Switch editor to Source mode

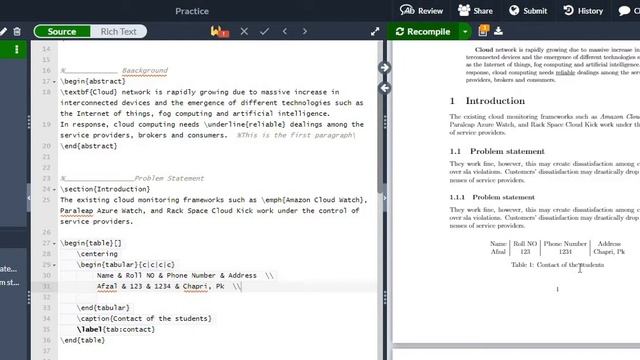tap(62, 31)
